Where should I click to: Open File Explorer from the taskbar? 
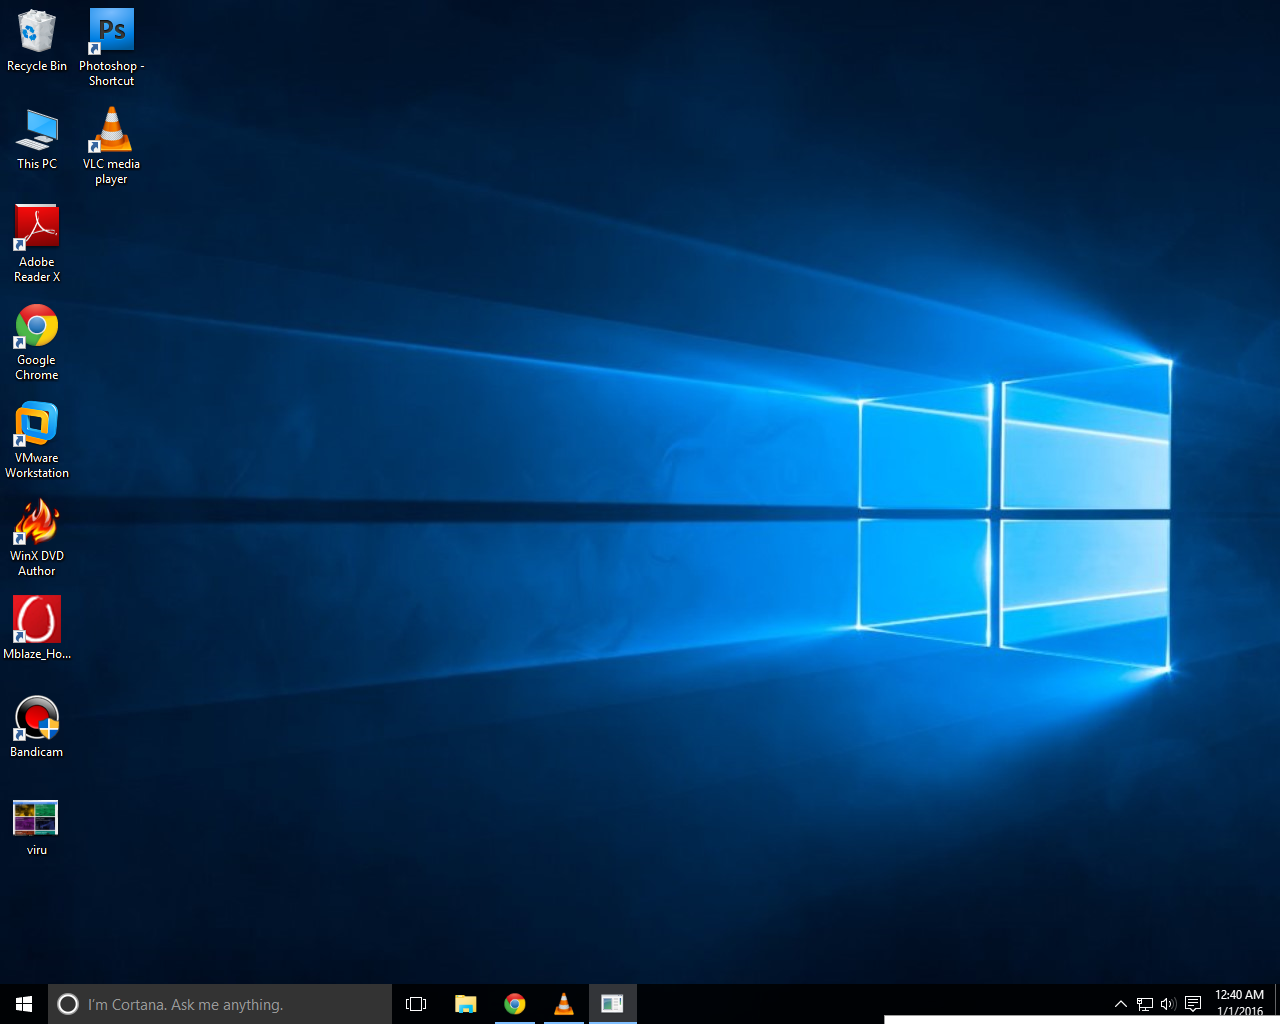(x=465, y=1003)
